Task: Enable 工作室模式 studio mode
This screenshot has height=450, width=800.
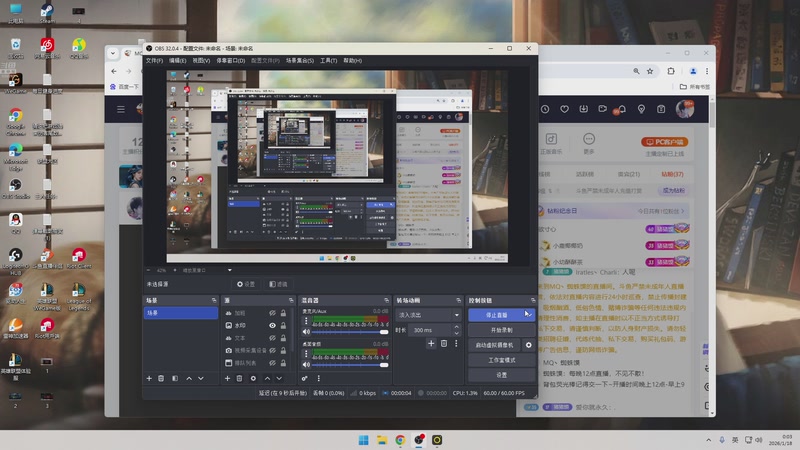Action: 502,360
